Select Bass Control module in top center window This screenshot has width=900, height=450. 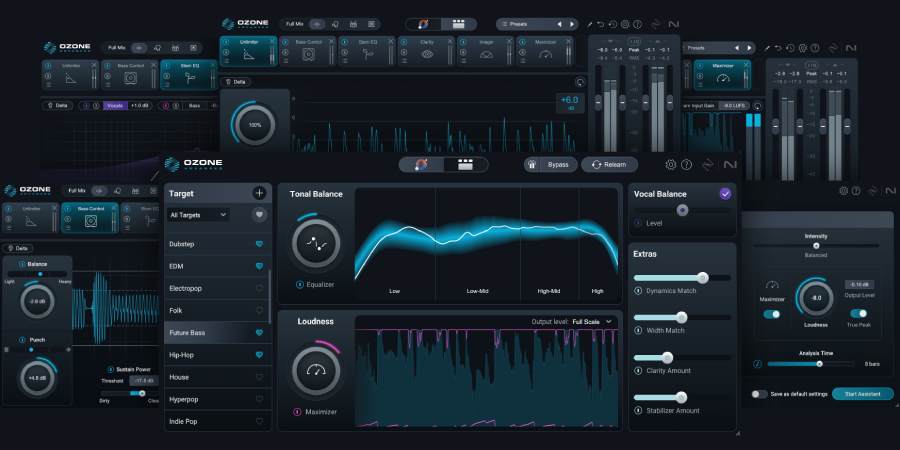(x=308, y=52)
